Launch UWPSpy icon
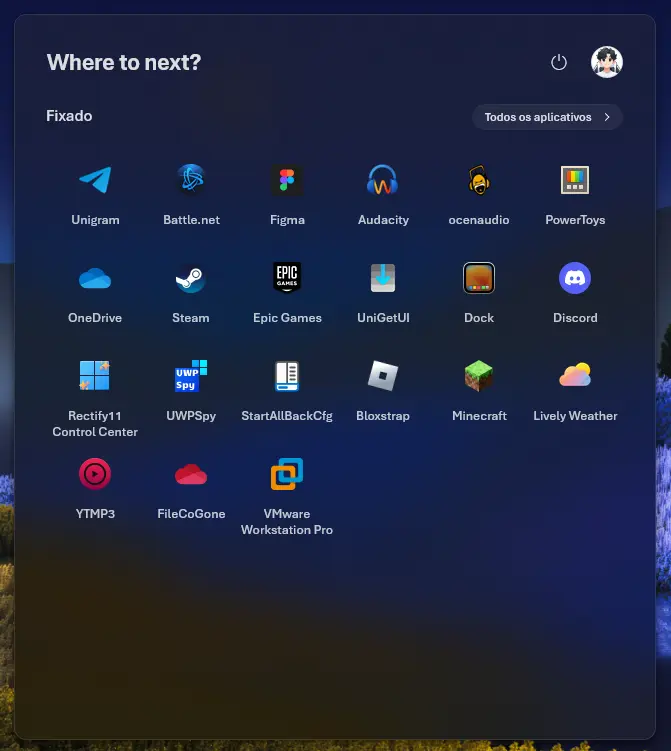 (191, 376)
